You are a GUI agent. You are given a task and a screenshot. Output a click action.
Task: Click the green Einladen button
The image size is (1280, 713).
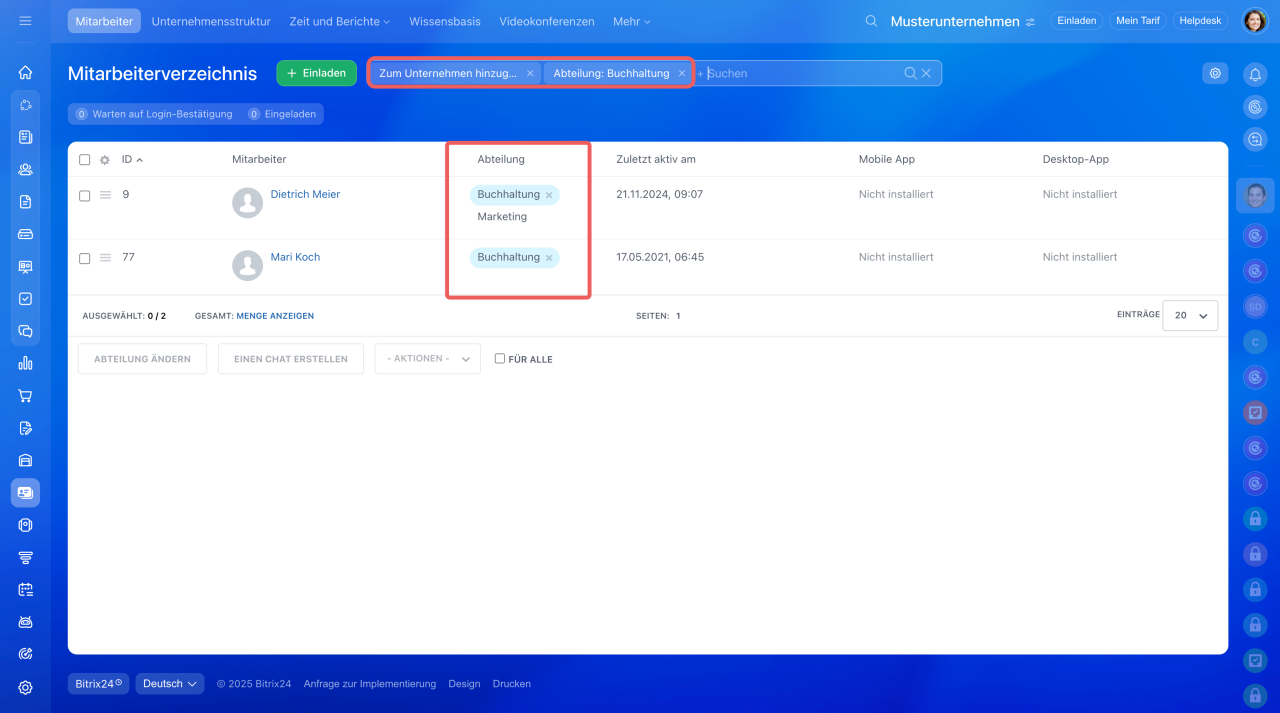click(317, 73)
